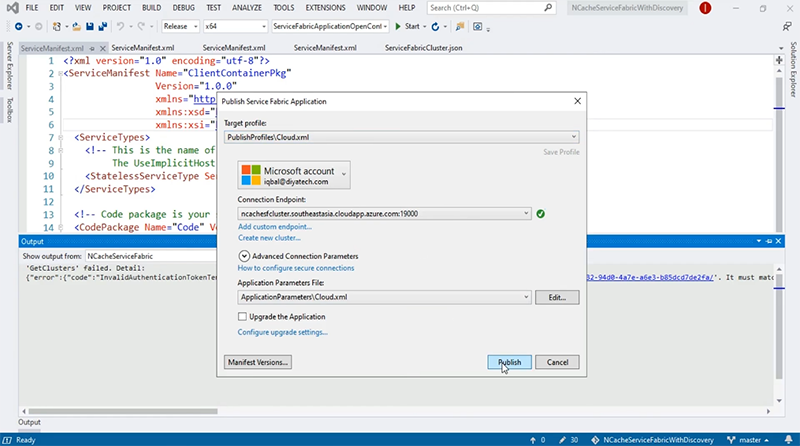800x446 pixels.
Task: Click the Open File folder icon
Action: pyautogui.click(x=77, y=27)
